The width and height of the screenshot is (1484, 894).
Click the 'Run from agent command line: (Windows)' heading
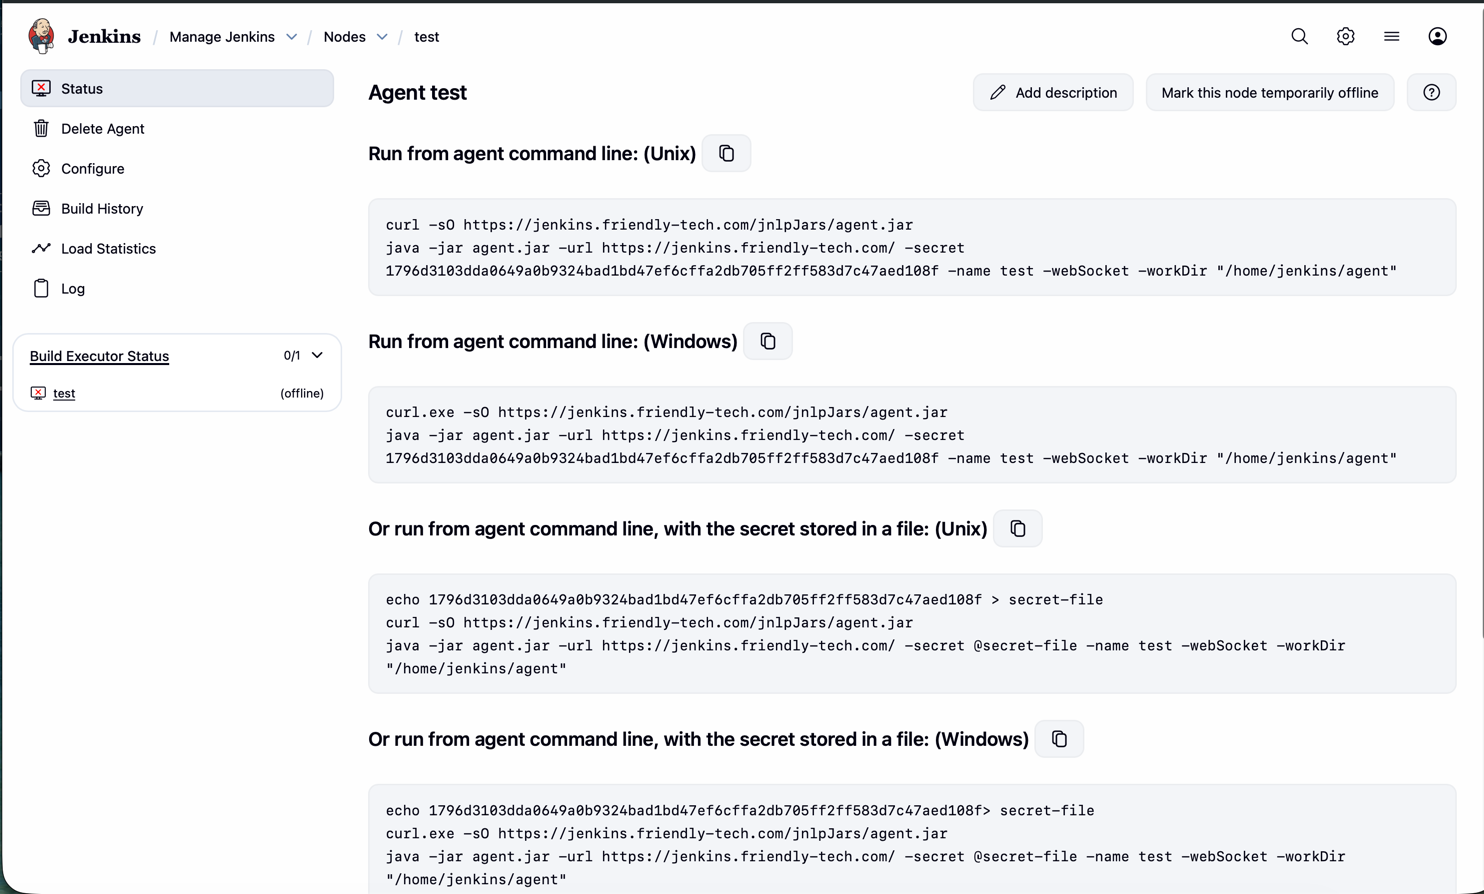[553, 341]
